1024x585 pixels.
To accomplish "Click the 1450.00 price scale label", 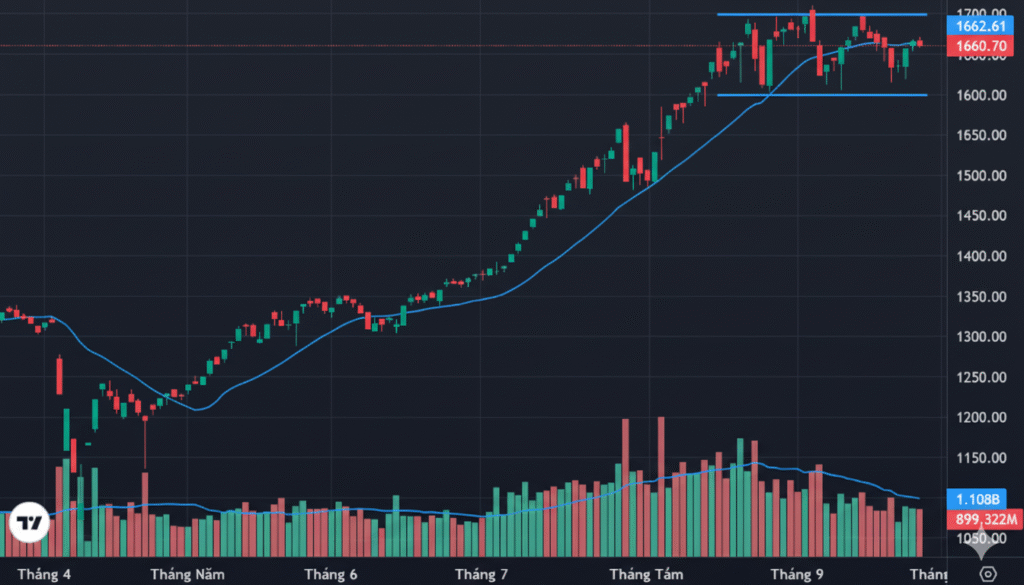I will click(980, 216).
